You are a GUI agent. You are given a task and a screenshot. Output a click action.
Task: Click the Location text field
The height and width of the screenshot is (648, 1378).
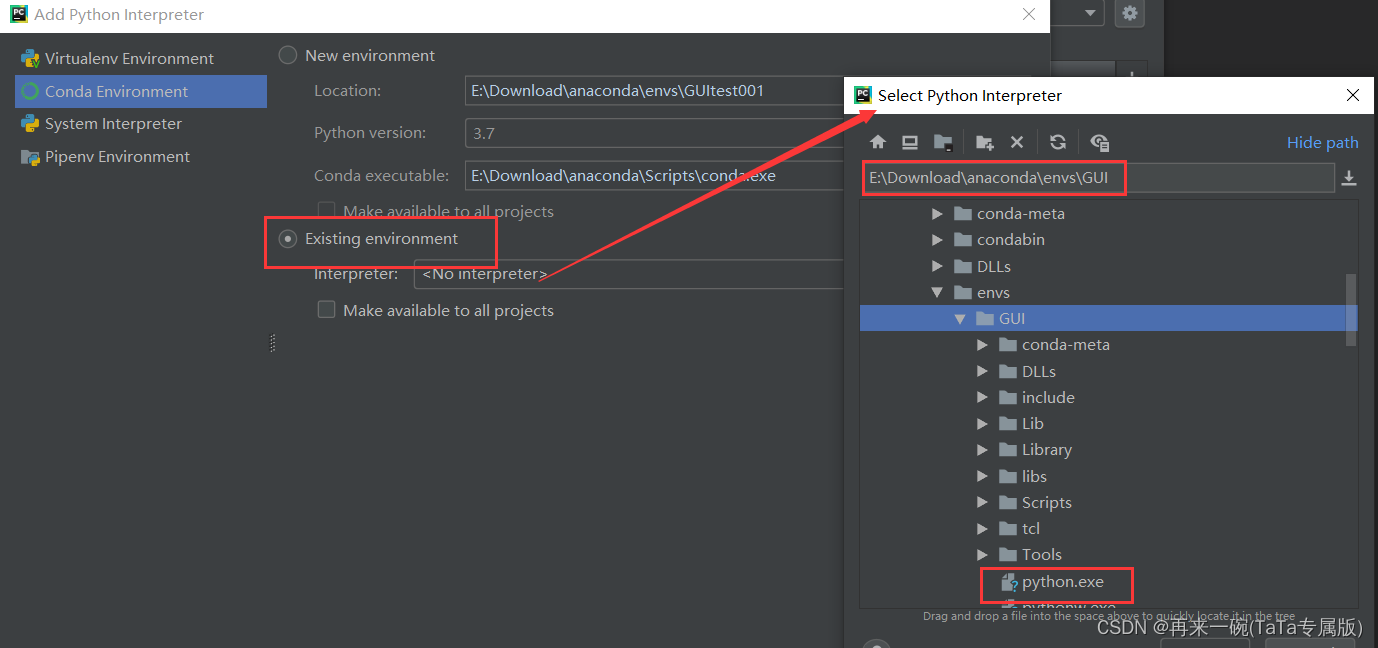pos(655,90)
